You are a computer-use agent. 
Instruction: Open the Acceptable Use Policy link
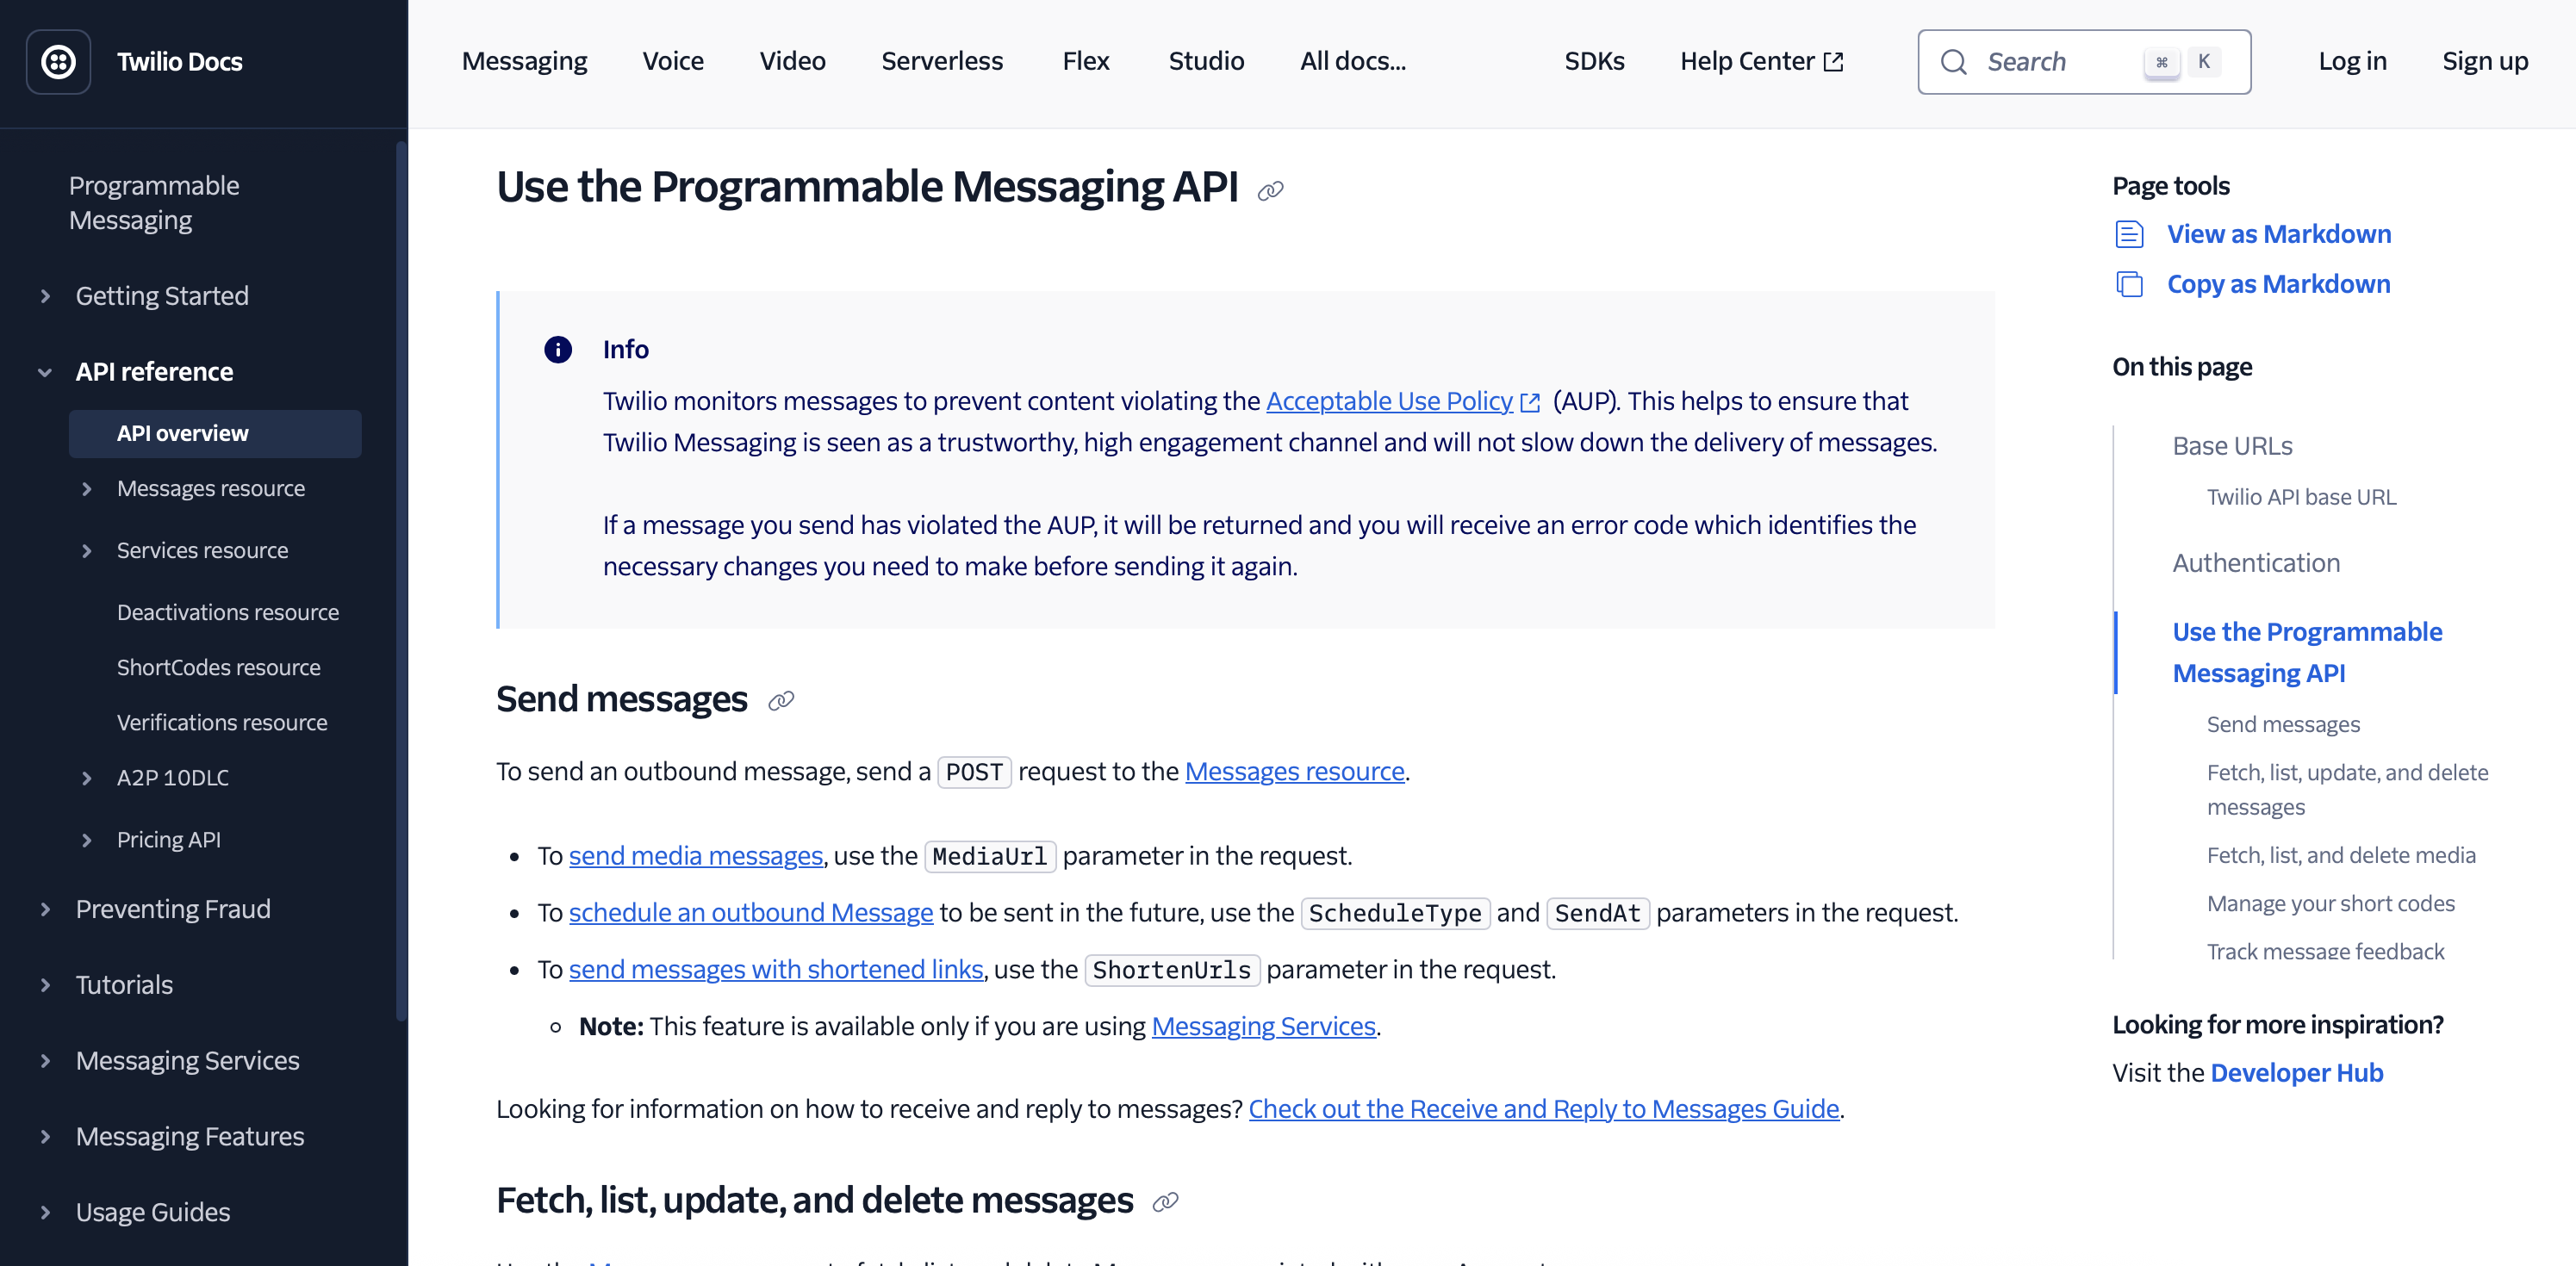click(x=1388, y=401)
